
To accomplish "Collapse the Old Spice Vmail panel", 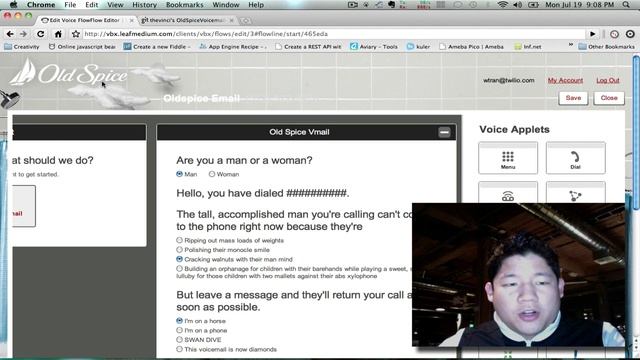I will point(444,132).
